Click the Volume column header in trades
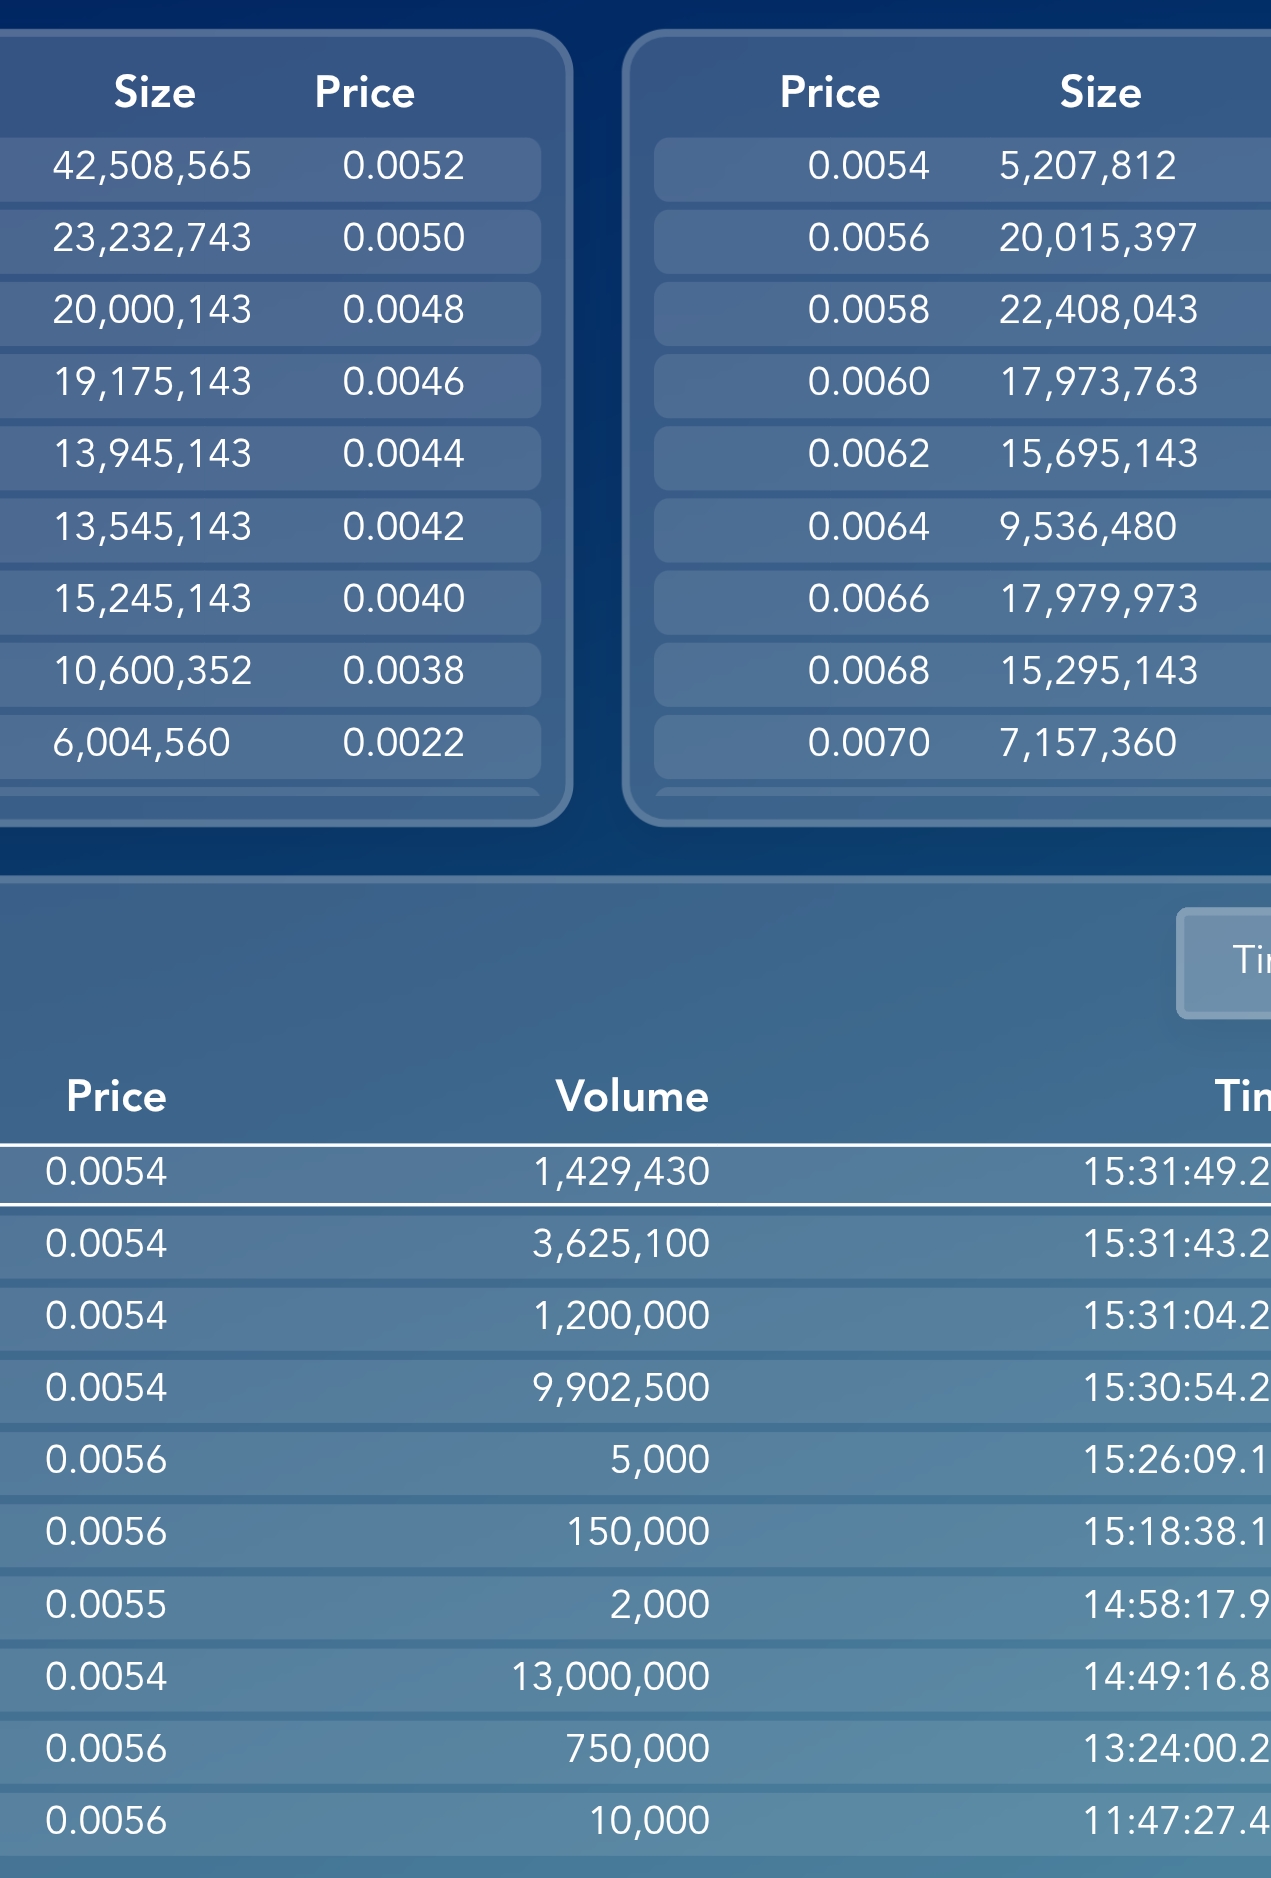 click(632, 1097)
